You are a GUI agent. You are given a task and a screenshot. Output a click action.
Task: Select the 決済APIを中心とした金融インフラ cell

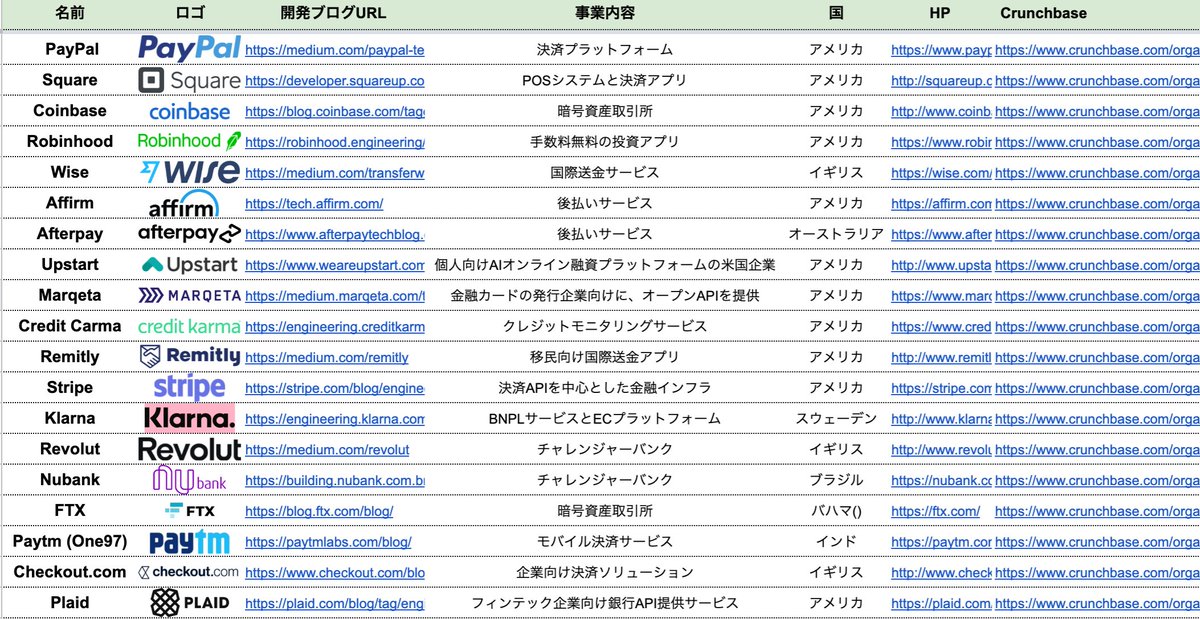(x=605, y=388)
